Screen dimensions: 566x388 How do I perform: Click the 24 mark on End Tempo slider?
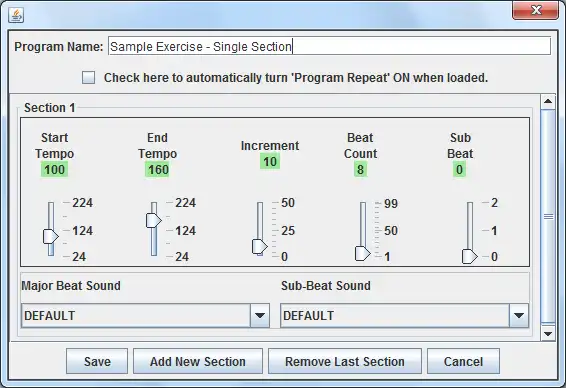point(182,257)
